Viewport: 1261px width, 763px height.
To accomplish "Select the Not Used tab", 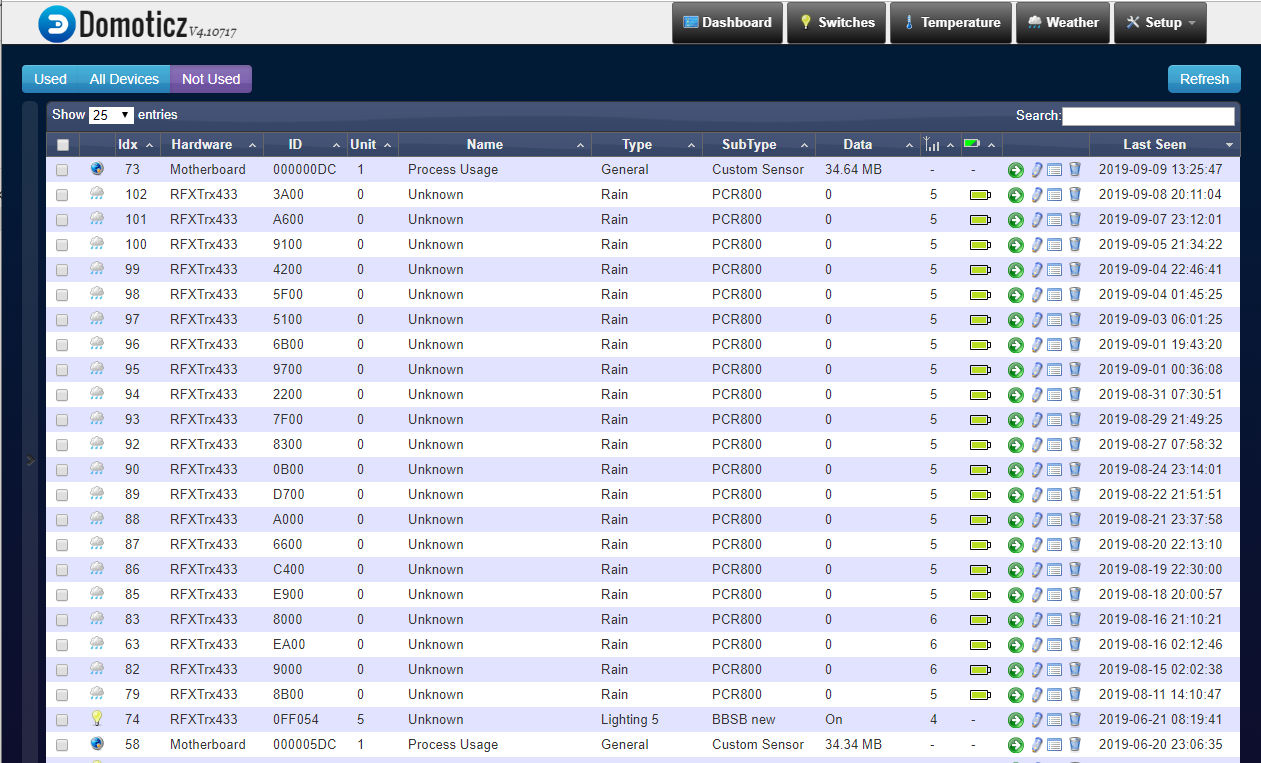I will click(211, 79).
